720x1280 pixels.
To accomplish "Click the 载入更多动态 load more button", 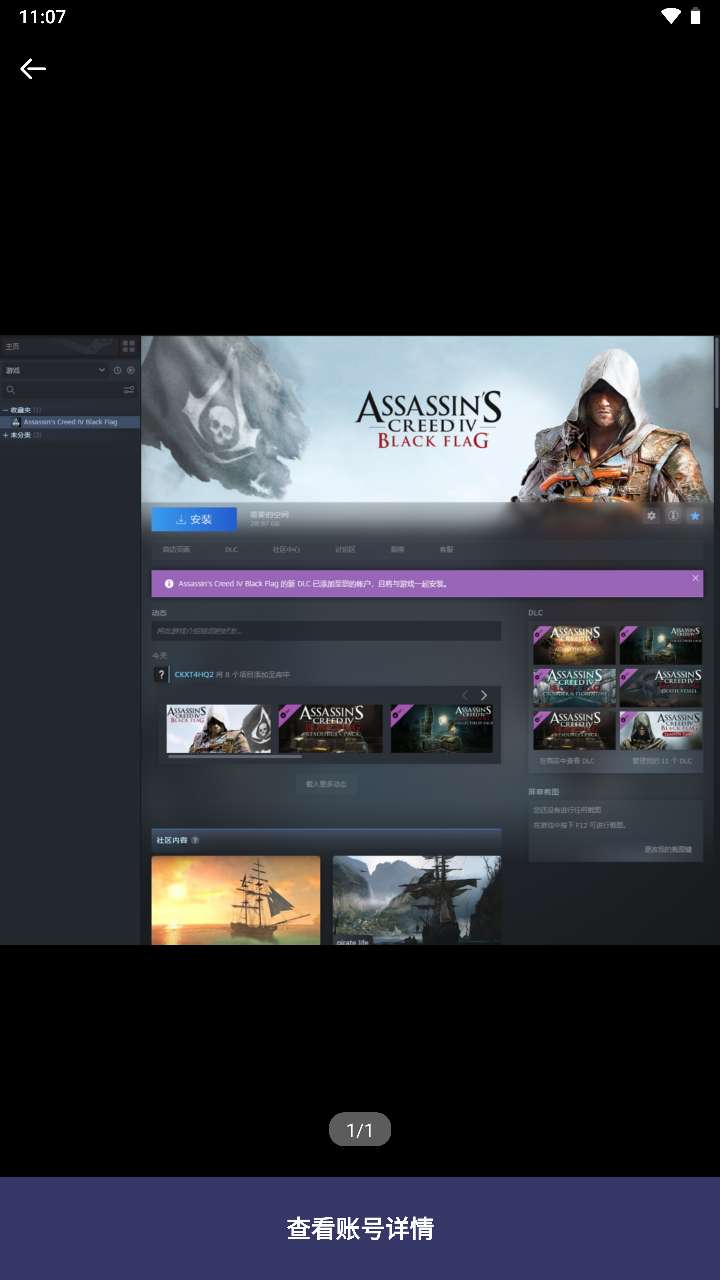I will (x=326, y=784).
